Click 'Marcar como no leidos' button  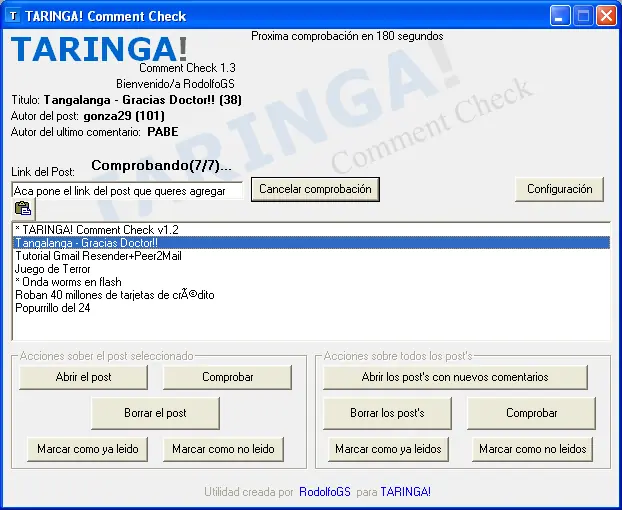point(532,449)
